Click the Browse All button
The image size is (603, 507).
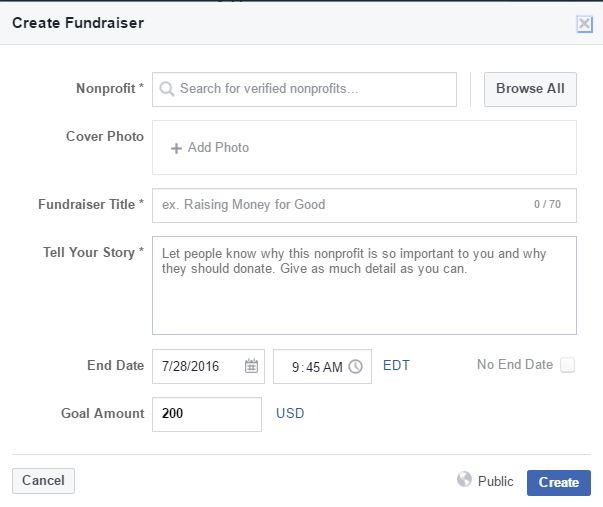click(530, 89)
